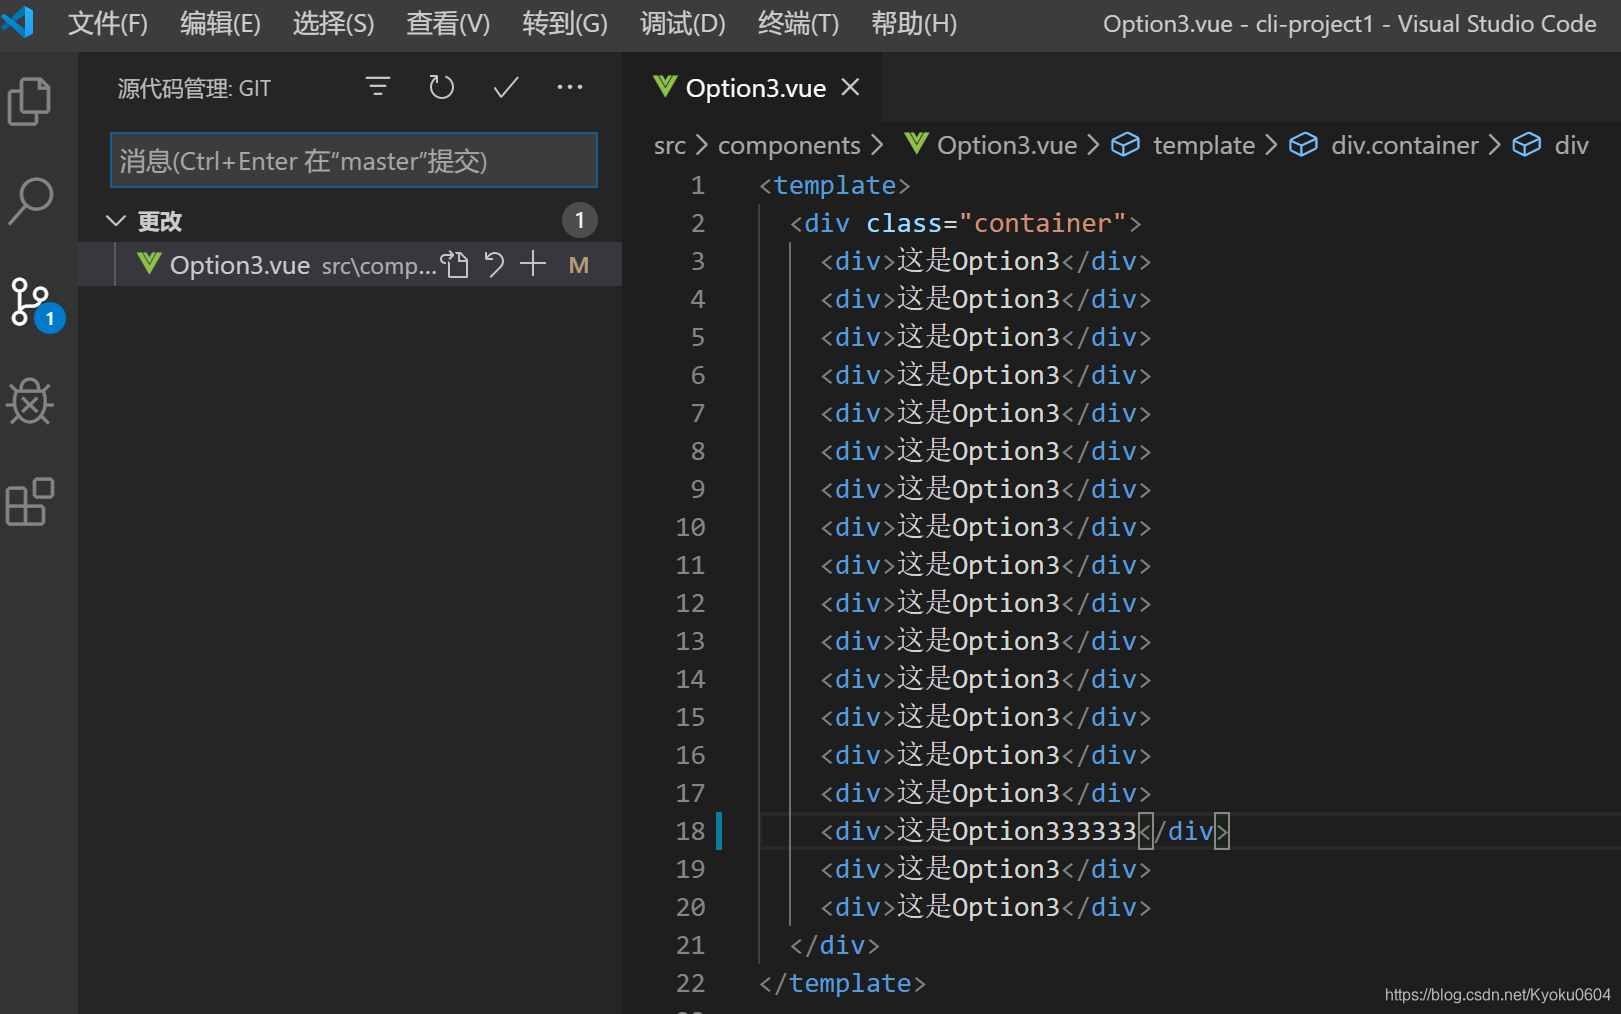Viewport: 1621px width, 1014px height.
Task: Click the last div breadcrumb segment
Action: pos(1572,146)
